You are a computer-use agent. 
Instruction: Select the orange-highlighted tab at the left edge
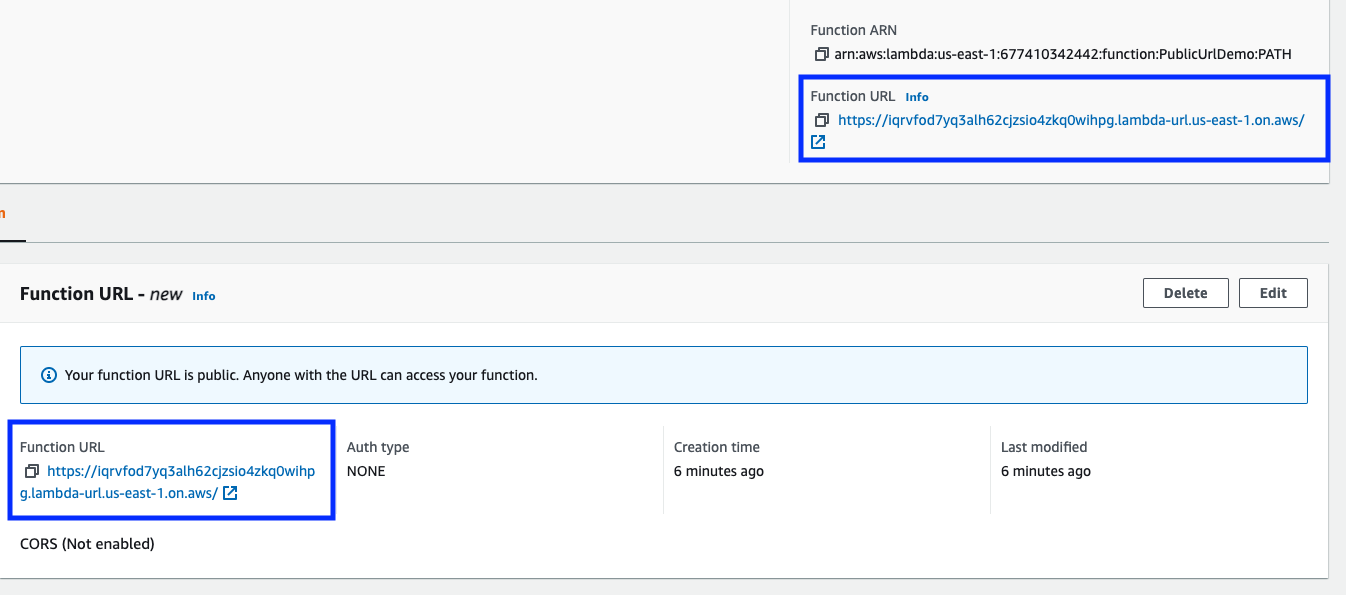pyautogui.click(x=3, y=213)
